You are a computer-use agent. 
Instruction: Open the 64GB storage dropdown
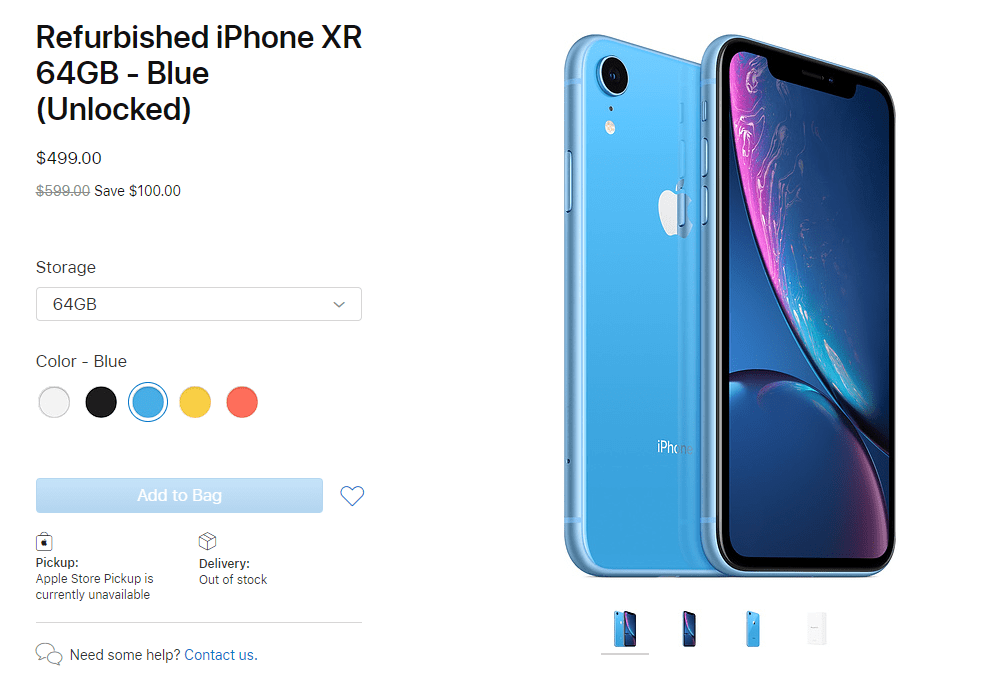(x=198, y=304)
